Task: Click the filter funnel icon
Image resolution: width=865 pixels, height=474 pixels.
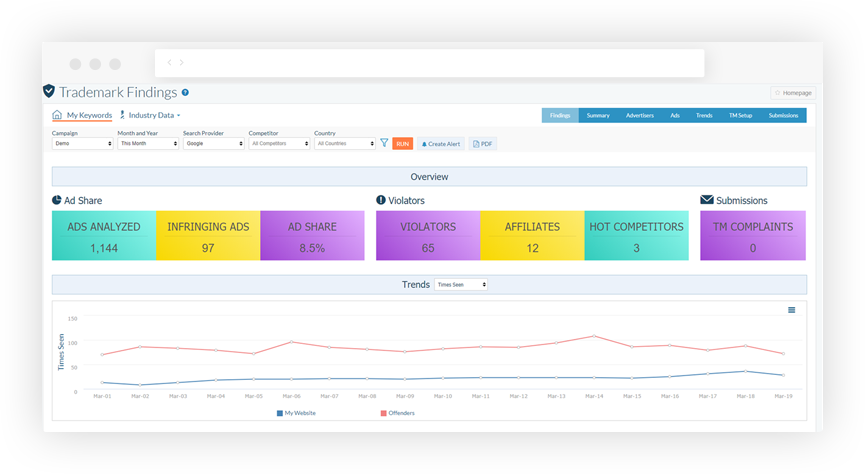Action: (x=385, y=143)
